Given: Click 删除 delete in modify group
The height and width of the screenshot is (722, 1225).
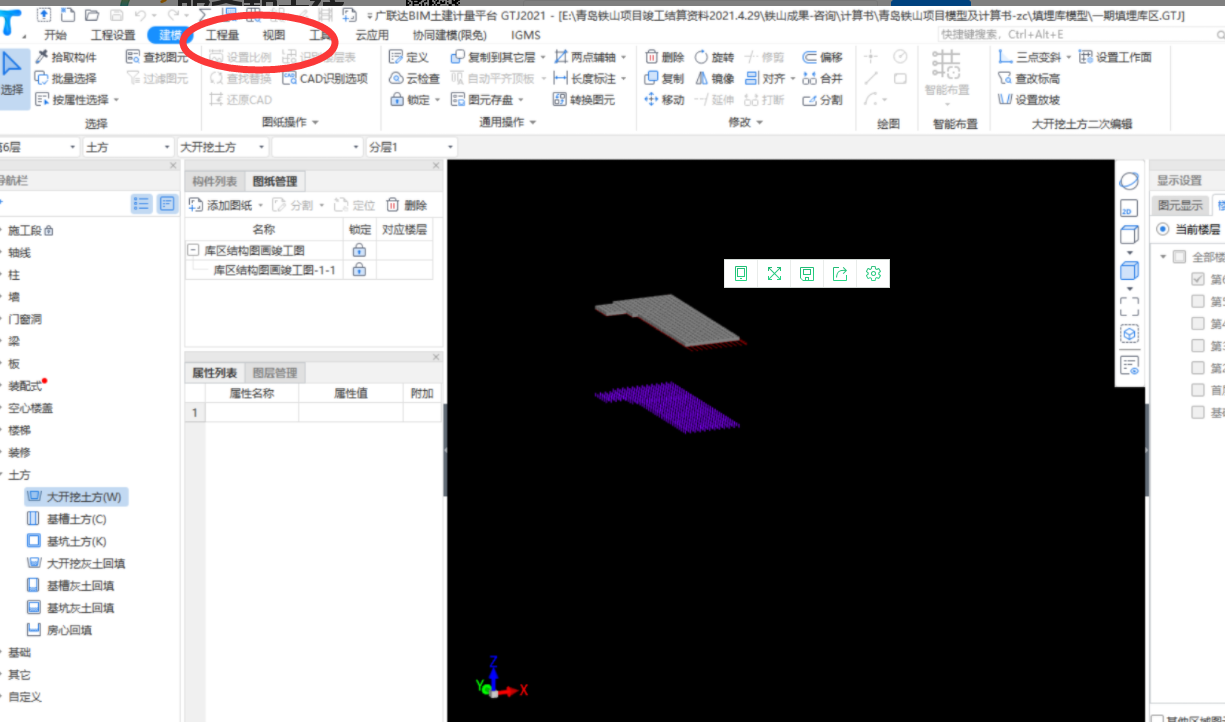Looking at the screenshot, I should click(x=665, y=57).
